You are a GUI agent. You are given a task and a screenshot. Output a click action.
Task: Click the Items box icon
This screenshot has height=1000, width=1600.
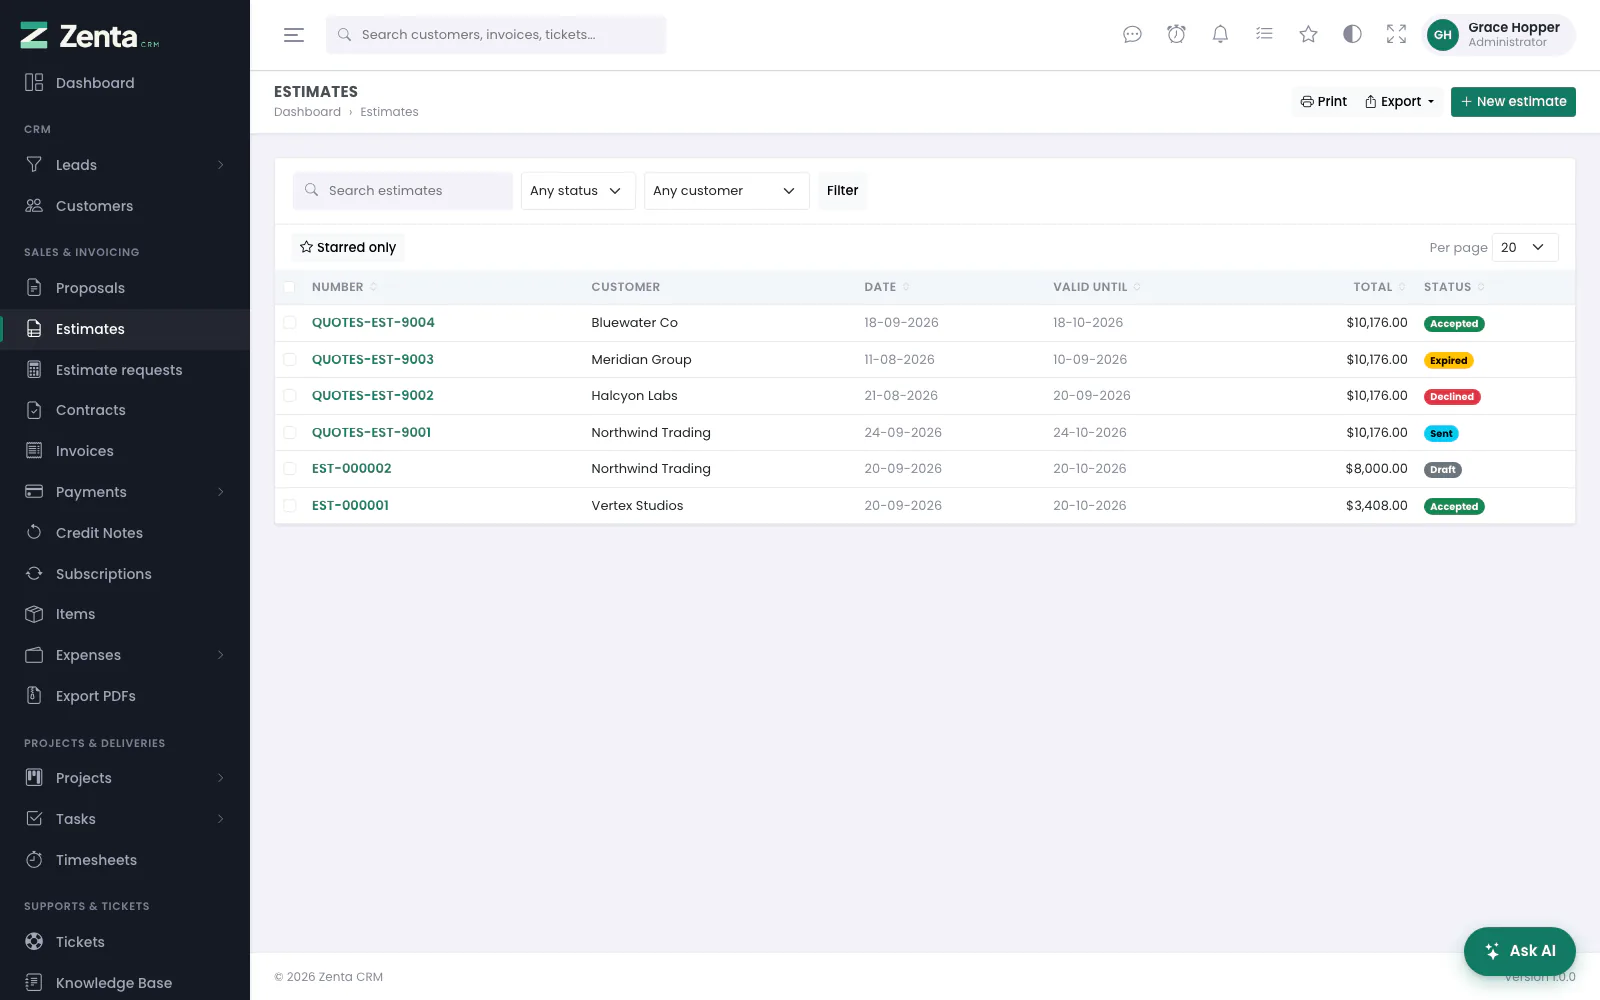coord(34,614)
